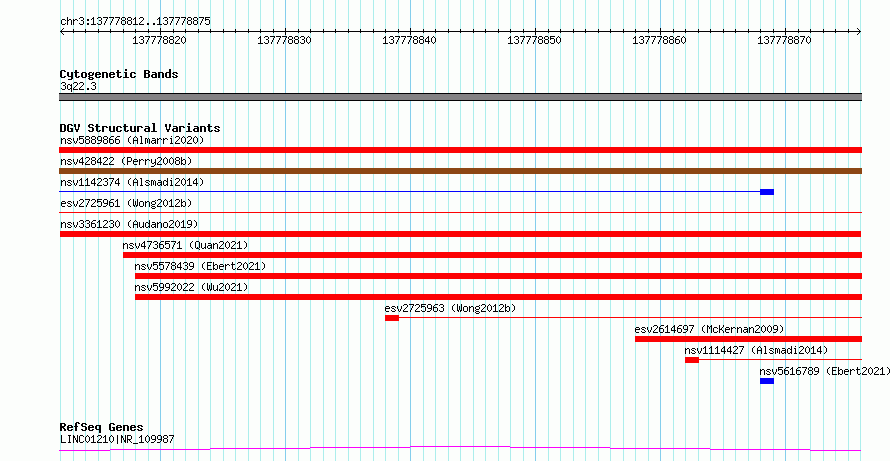Click blue block below nsv1142374 label
Viewport: 890px width, 461px height.
click(767, 192)
